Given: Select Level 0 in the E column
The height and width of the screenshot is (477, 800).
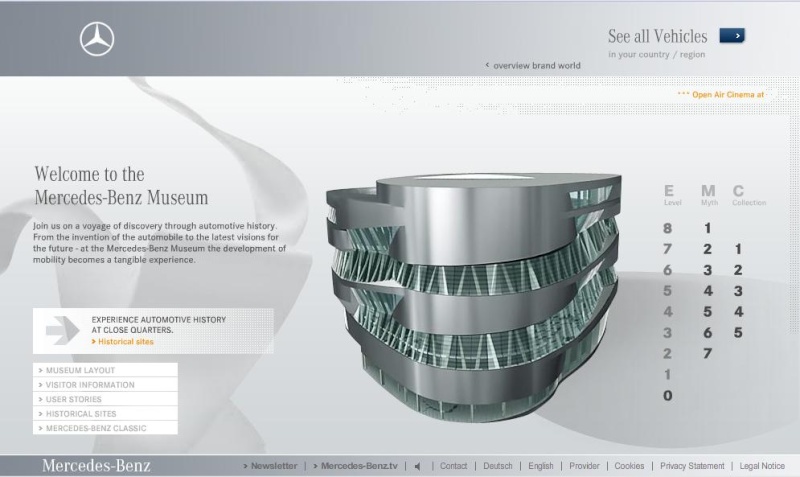Looking at the screenshot, I should point(667,395).
